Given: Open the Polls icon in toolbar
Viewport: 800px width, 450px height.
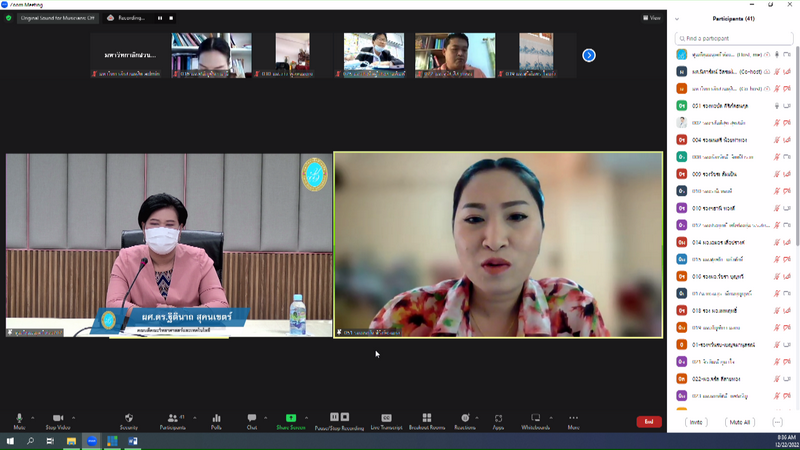Looking at the screenshot, I should pos(216,418).
